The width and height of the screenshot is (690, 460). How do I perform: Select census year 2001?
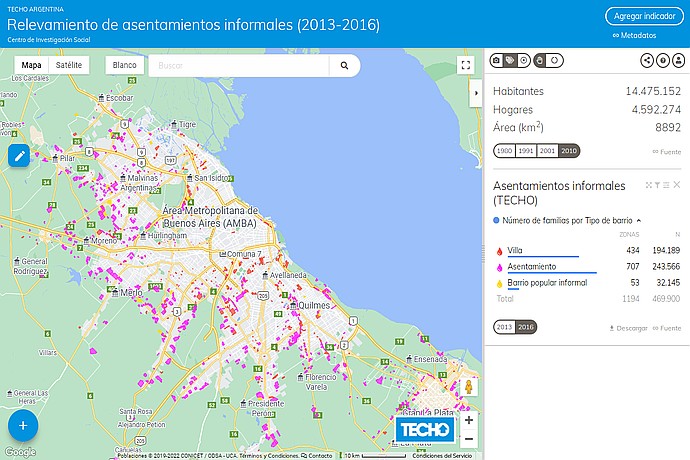point(547,151)
